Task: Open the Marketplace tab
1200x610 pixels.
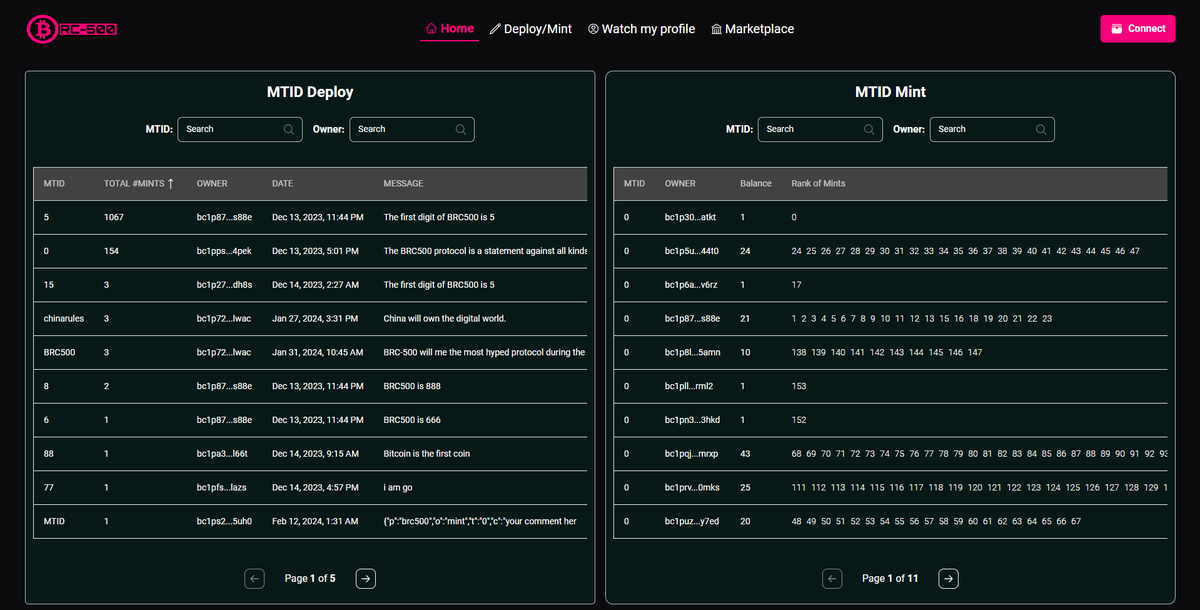Action: click(752, 29)
